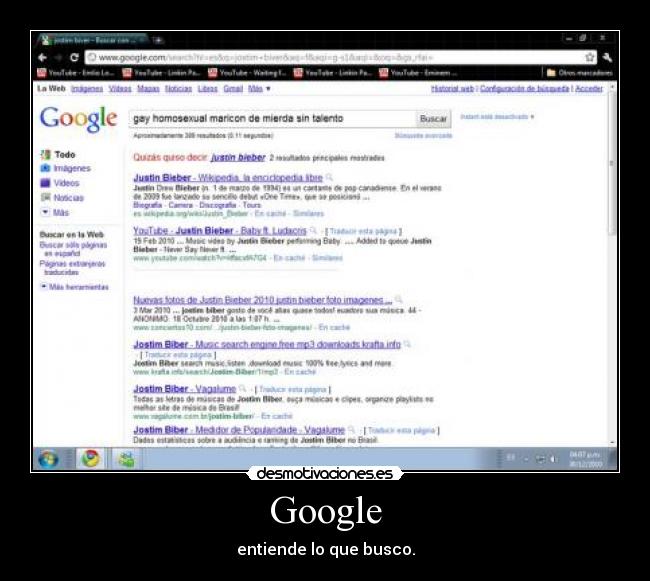This screenshot has width=650, height=581.
Task: Open Wikipedia result Similares link
Action: coord(308,214)
